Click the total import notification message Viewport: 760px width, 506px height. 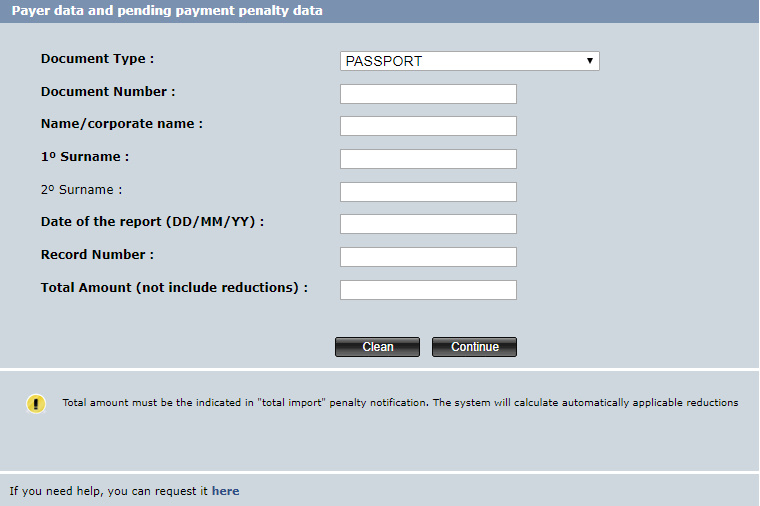[400, 403]
